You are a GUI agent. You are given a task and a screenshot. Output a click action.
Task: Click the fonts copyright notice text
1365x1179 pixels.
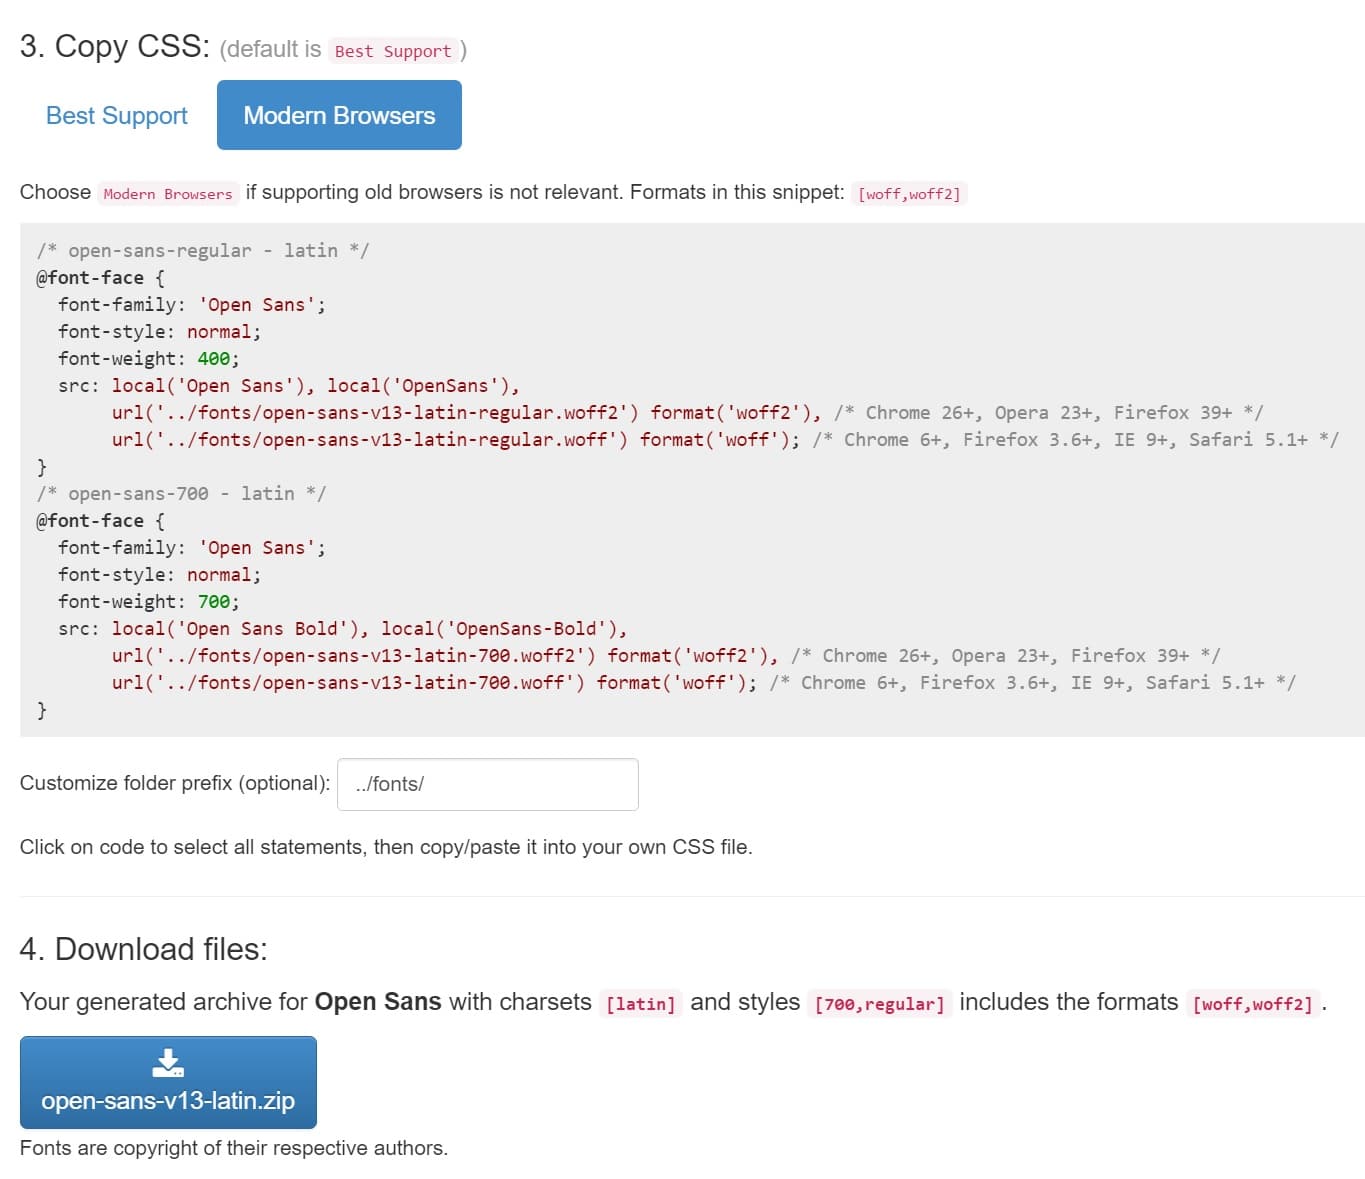pyautogui.click(x=233, y=1148)
